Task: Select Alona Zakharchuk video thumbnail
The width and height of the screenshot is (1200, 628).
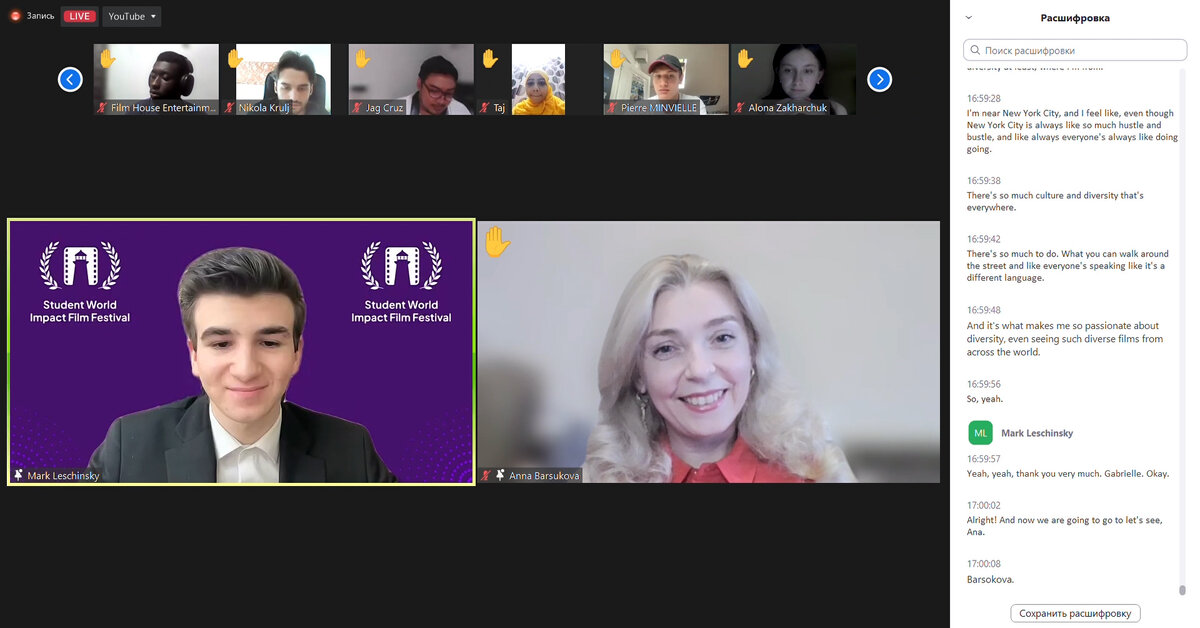Action: click(793, 79)
